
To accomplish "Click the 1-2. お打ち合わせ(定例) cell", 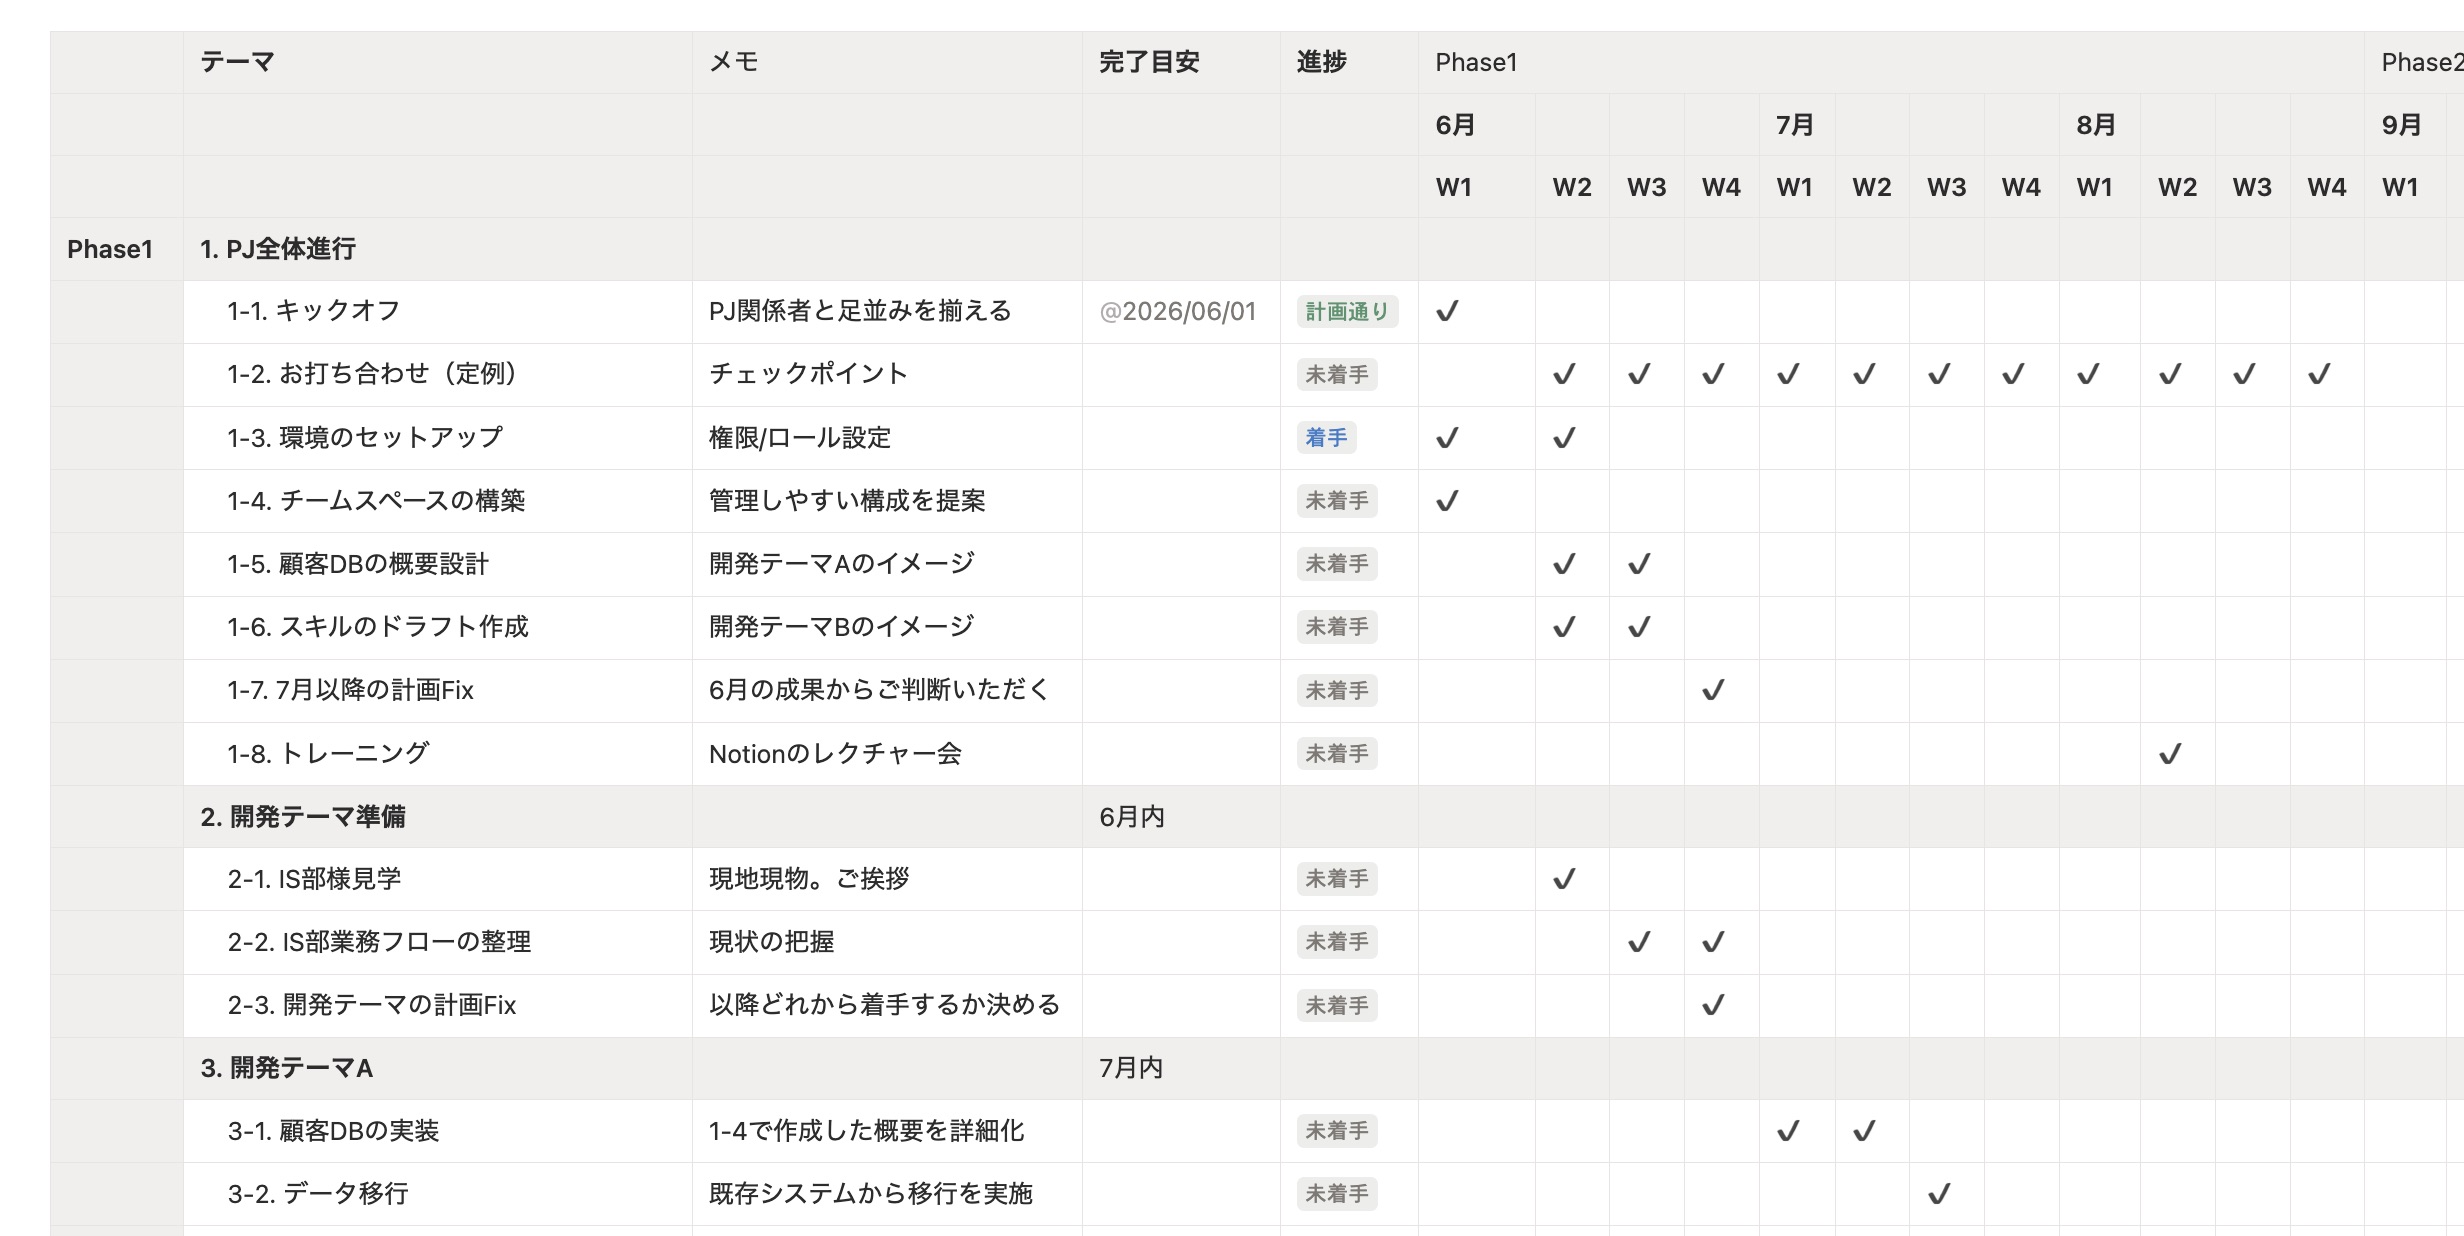I will click(437, 375).
